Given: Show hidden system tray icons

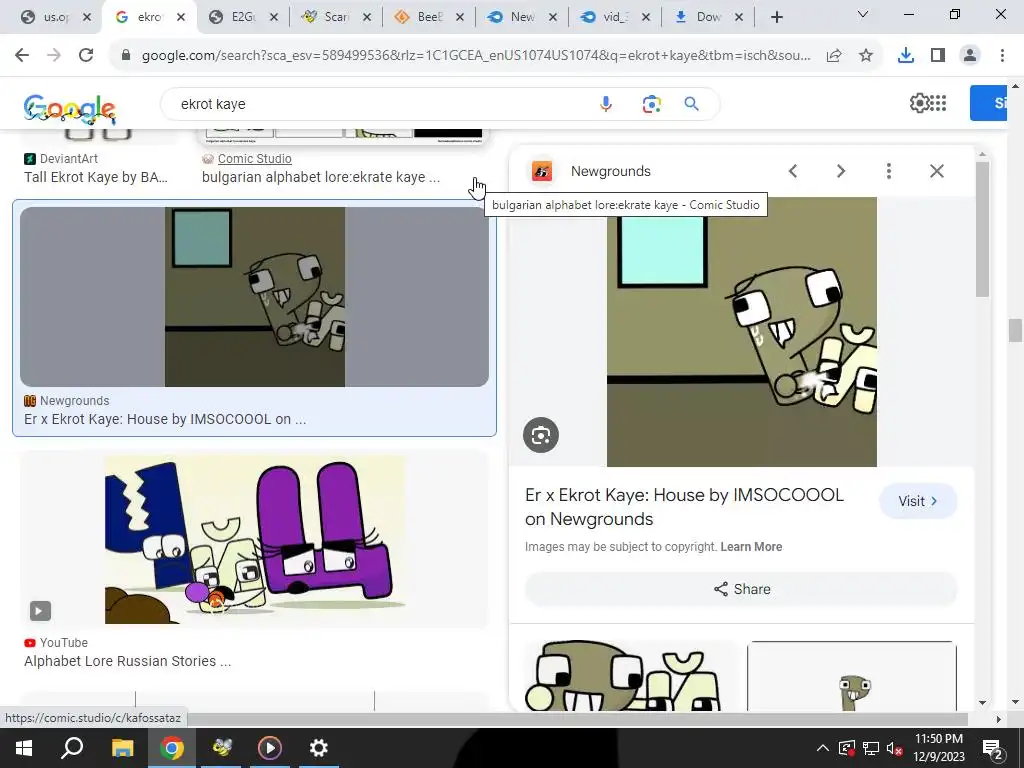Looking at the screenshot, I should tap(823, 748).
